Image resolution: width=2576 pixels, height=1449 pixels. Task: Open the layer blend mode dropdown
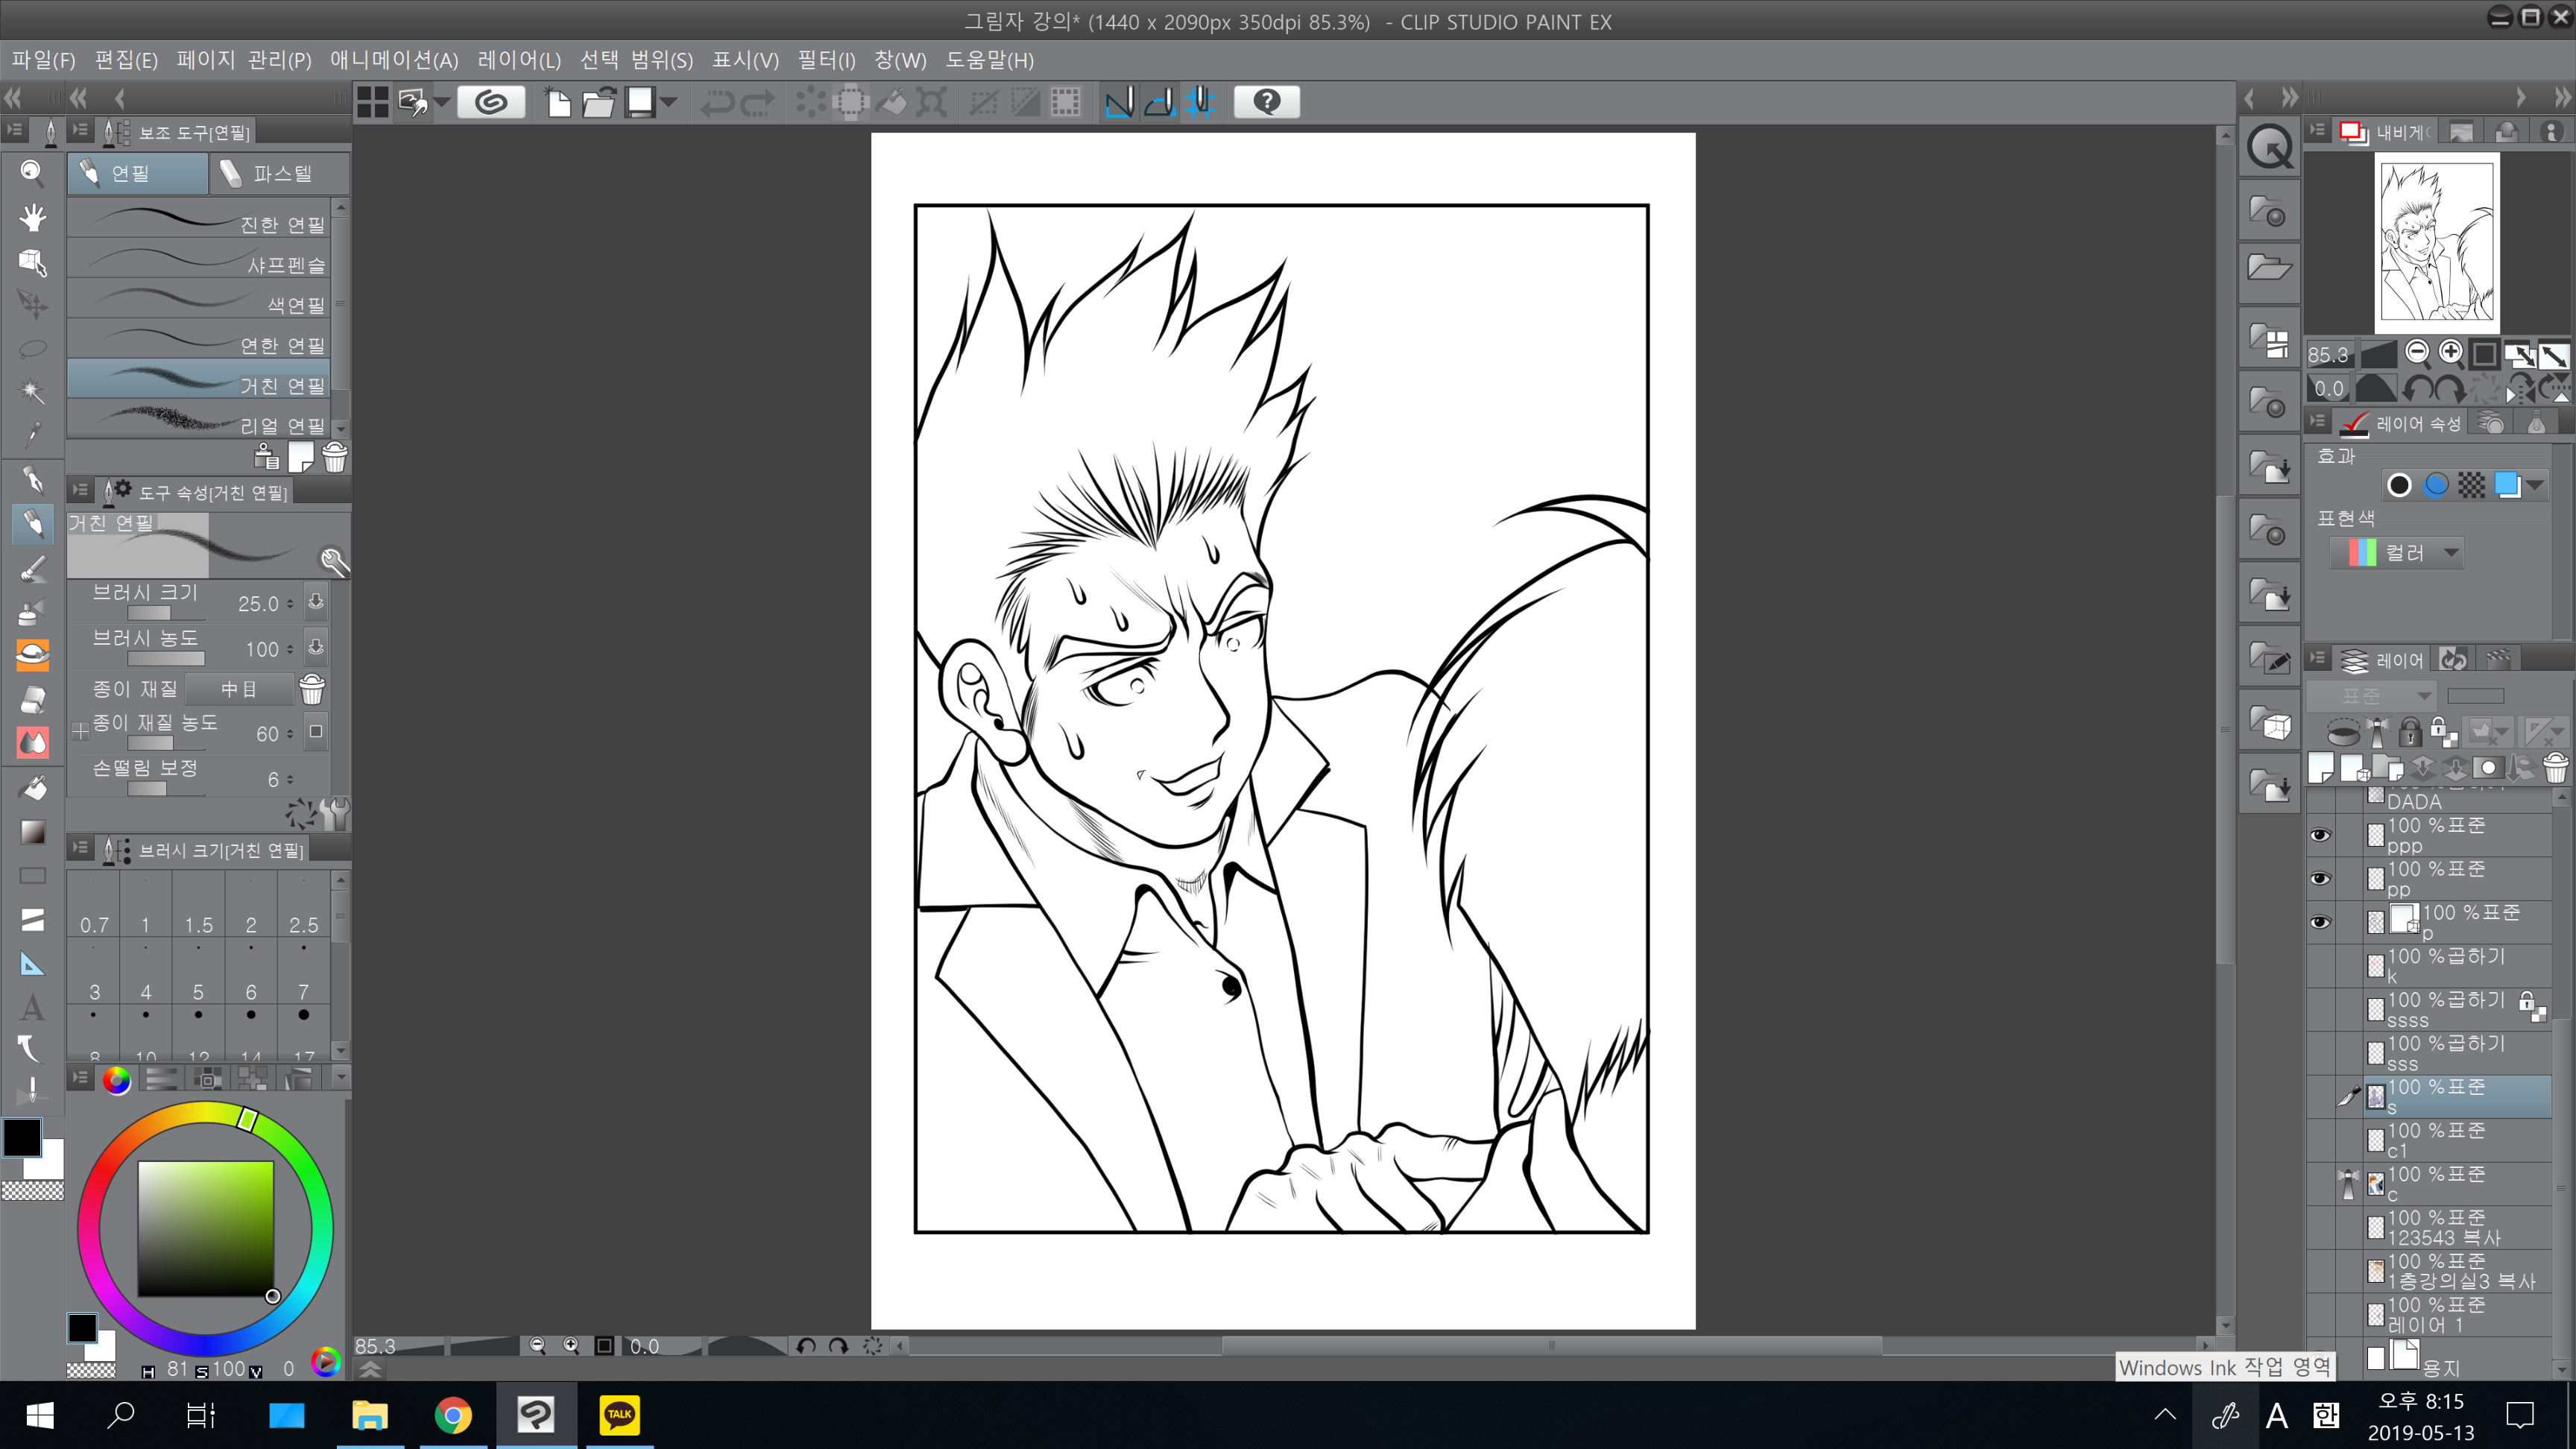(x=2370, y=695)
